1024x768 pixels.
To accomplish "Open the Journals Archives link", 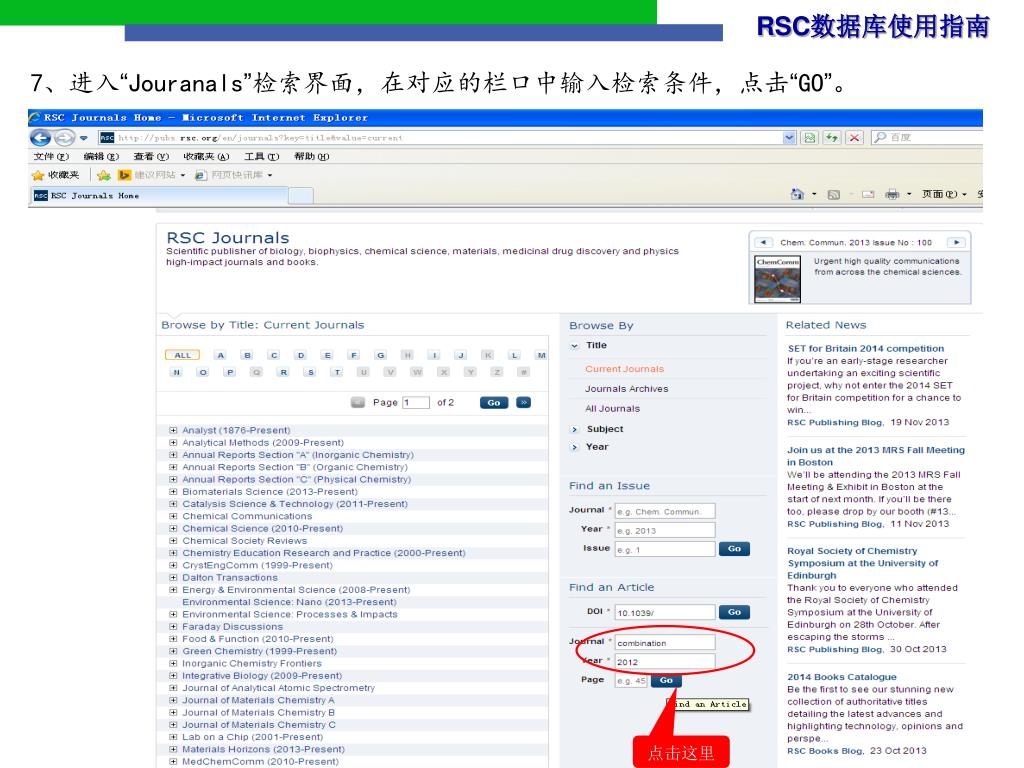I will (x=627, y=389).
